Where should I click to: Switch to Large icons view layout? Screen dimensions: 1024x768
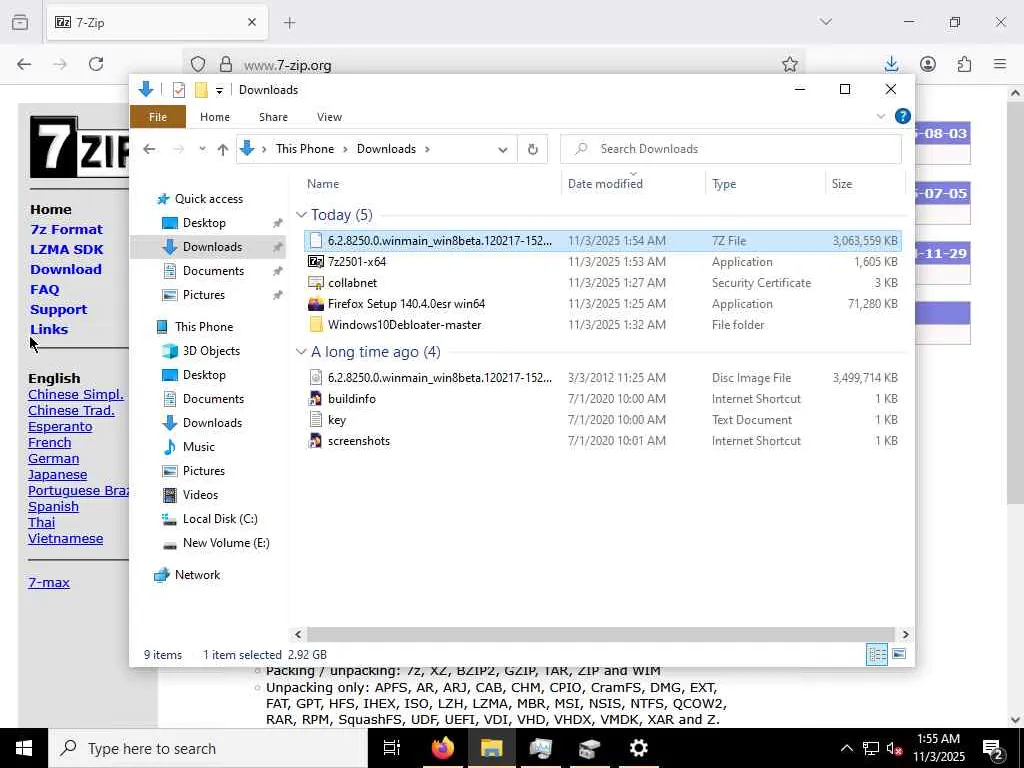point(899,654)
